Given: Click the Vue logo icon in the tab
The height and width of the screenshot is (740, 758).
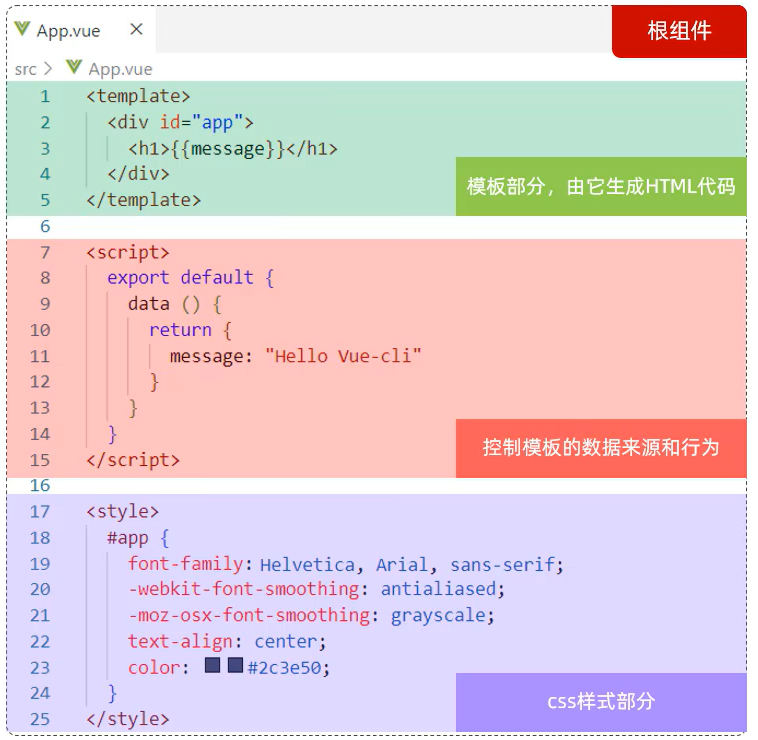Looking at the screenshot, I should tap(22, 29).
